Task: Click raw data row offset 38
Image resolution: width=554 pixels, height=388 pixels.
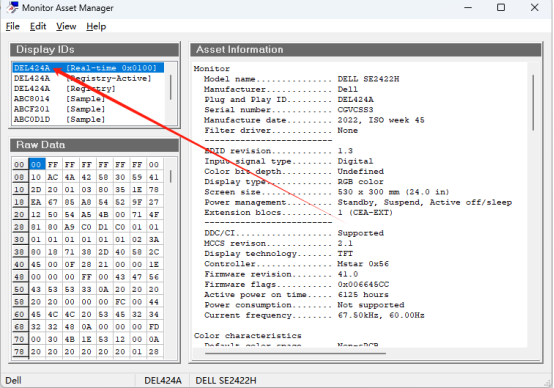Action: [19, 252]
